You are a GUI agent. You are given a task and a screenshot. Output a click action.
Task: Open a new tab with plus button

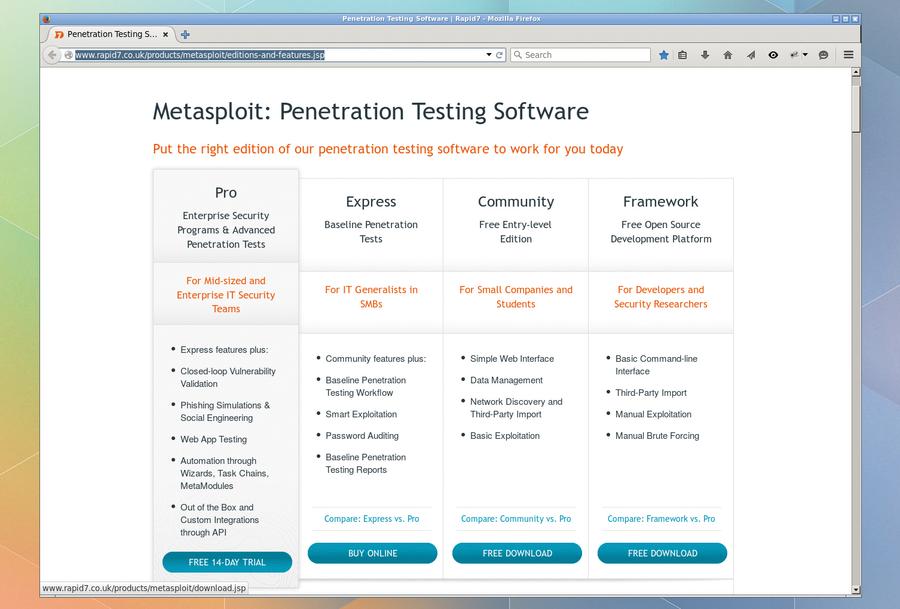tap(185, 34)
